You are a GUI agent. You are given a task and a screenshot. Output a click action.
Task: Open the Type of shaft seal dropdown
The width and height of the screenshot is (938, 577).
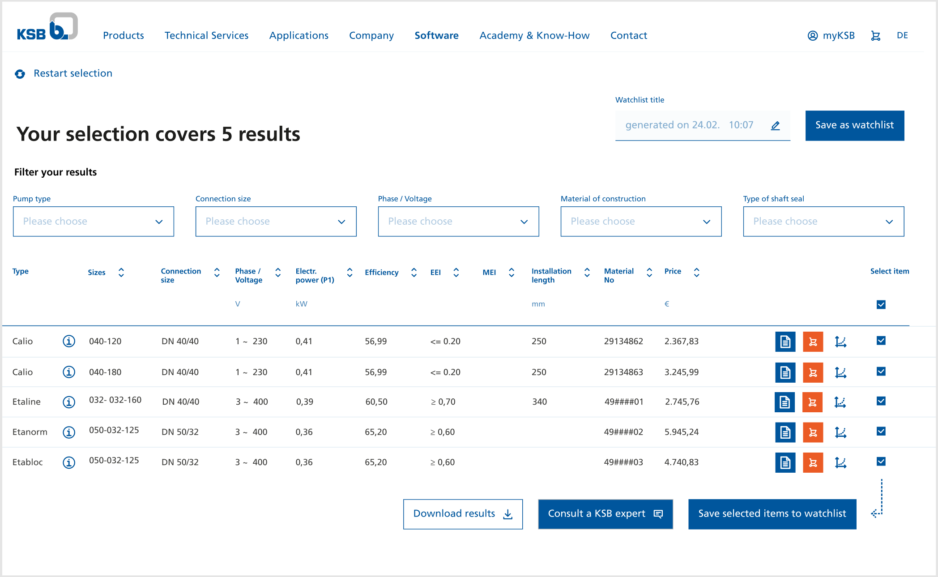[x=823, y=222]
